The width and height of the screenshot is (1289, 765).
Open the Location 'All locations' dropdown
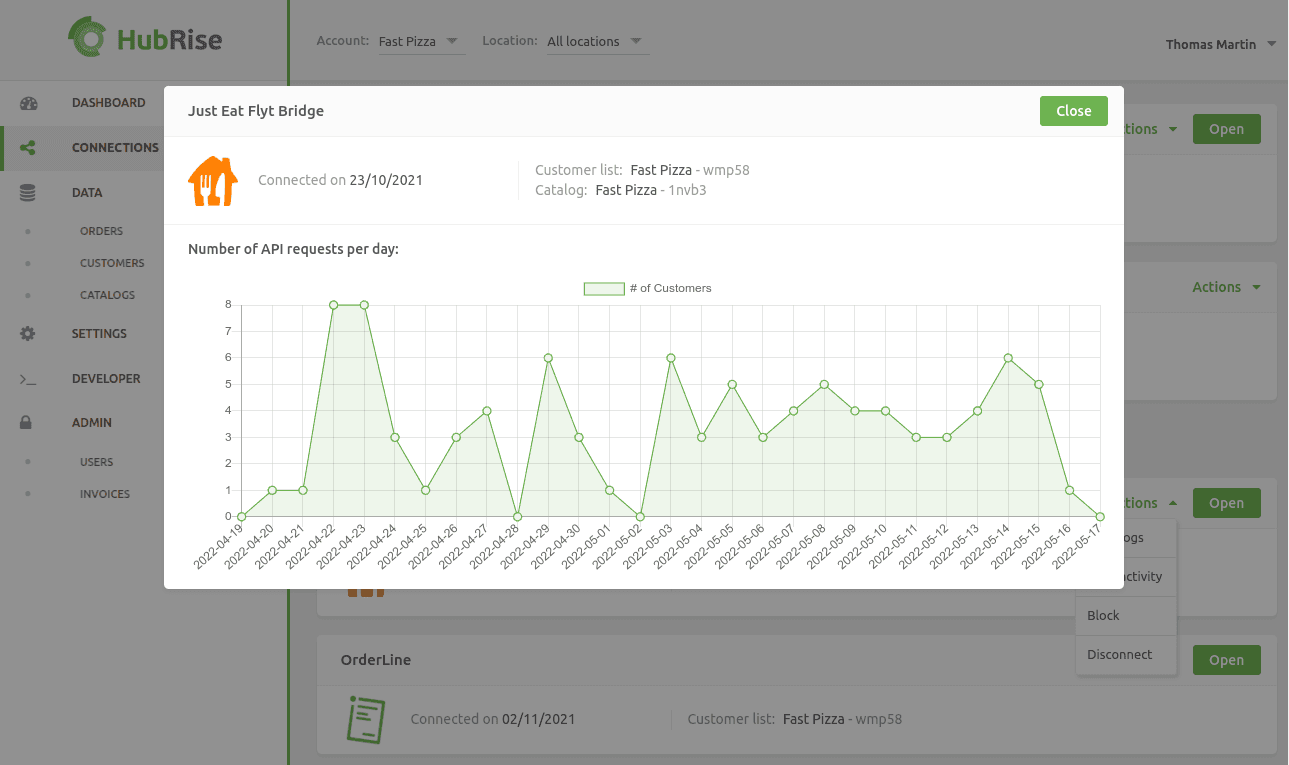[595, 41]
